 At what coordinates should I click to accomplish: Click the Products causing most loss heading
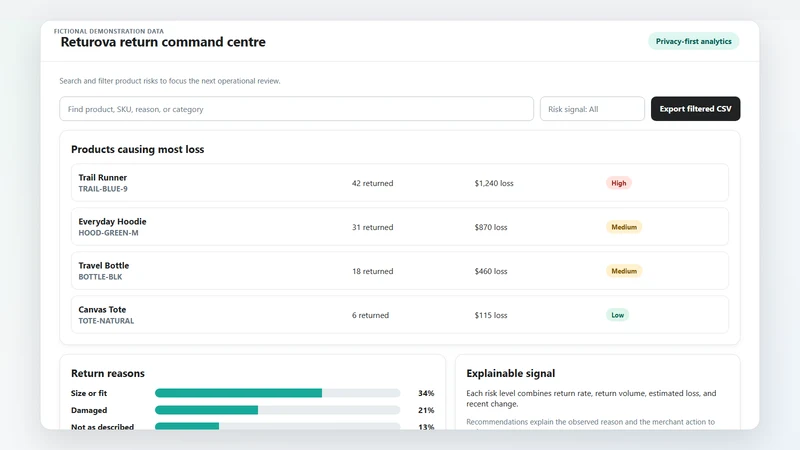[x=138, y=149]
